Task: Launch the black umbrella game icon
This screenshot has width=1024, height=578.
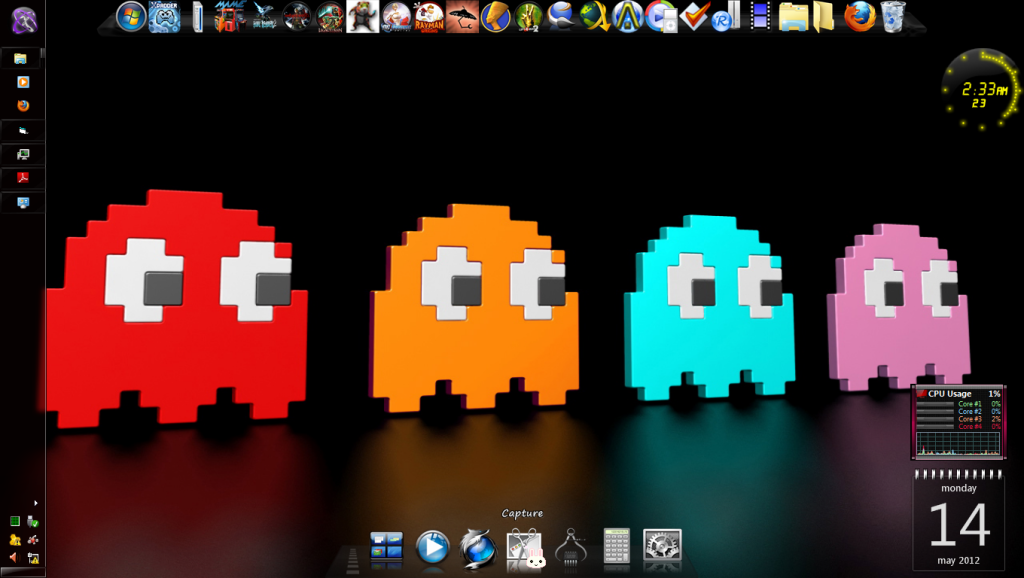Action: click(x=462, y=16)
